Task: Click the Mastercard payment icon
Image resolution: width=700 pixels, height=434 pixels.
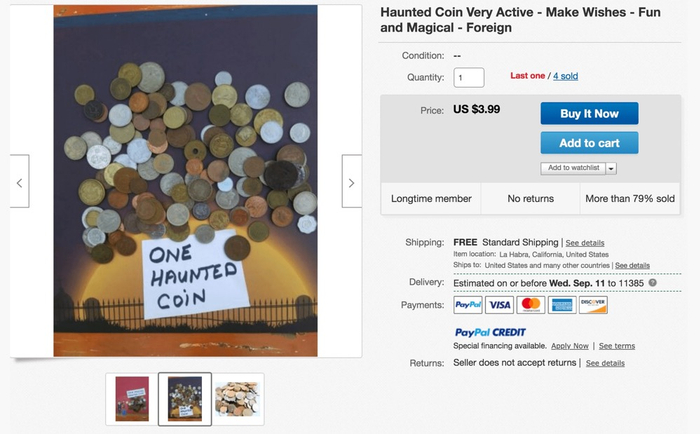Action: tap(530, 305)
